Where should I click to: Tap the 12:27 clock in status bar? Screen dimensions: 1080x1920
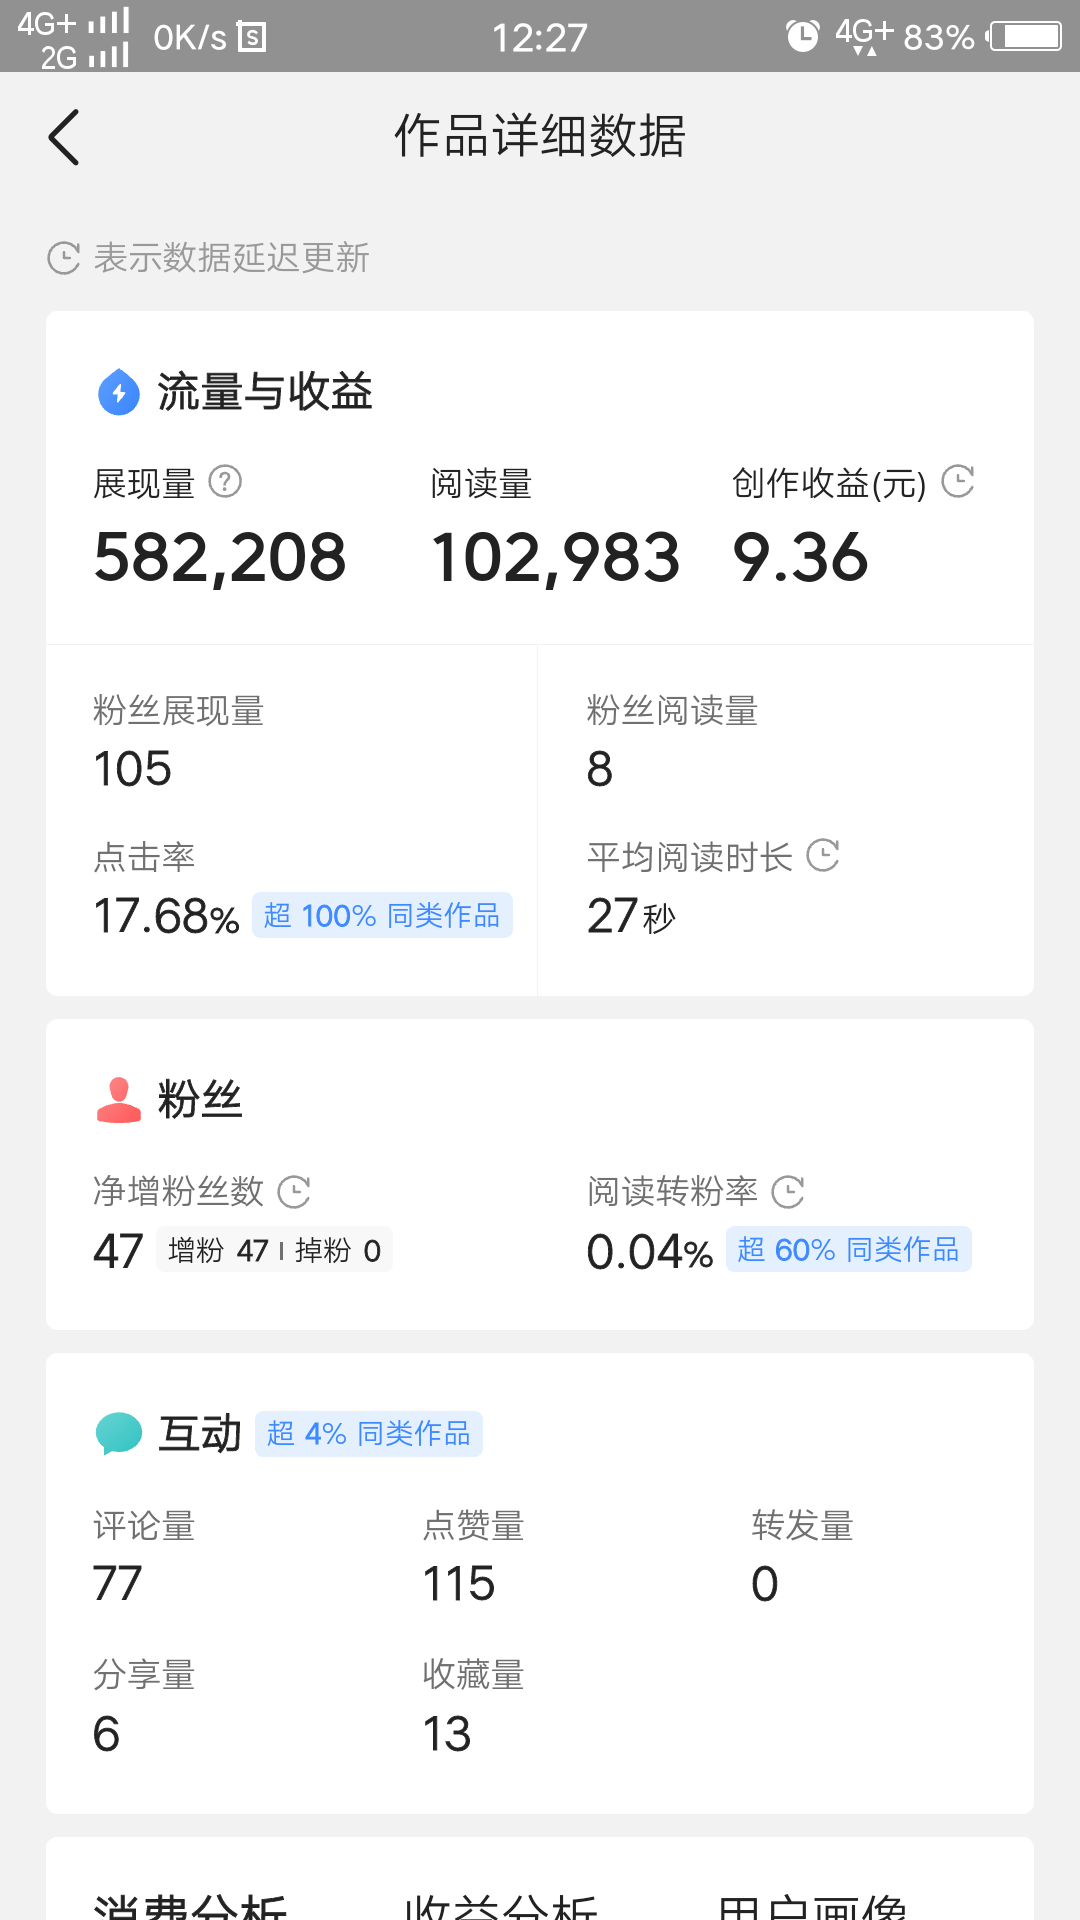coord(540,38)
